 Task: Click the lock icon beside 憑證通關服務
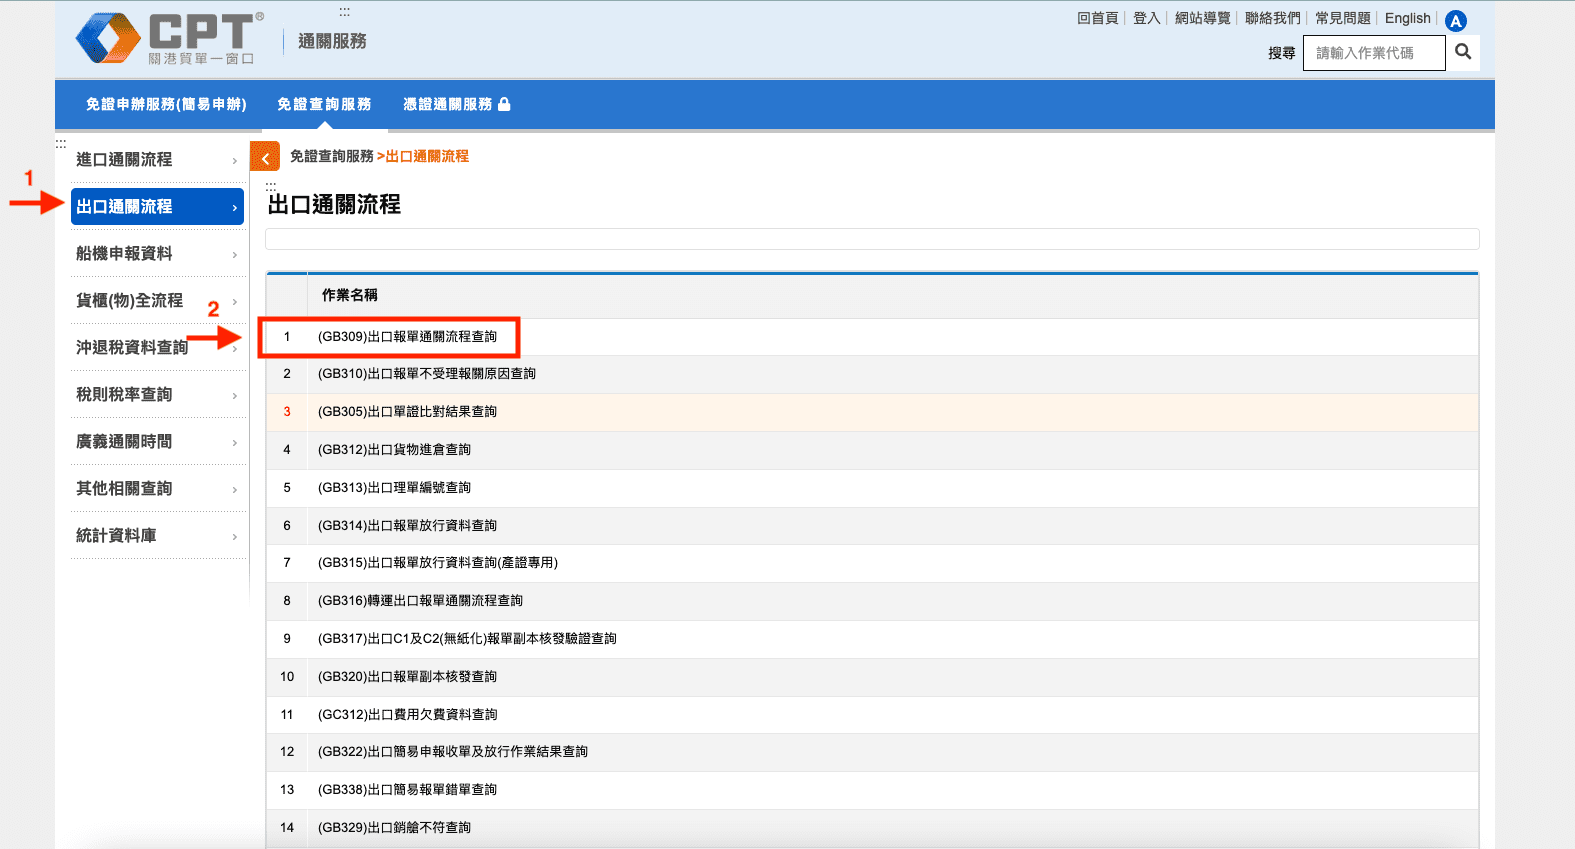[x=504, y=104]
